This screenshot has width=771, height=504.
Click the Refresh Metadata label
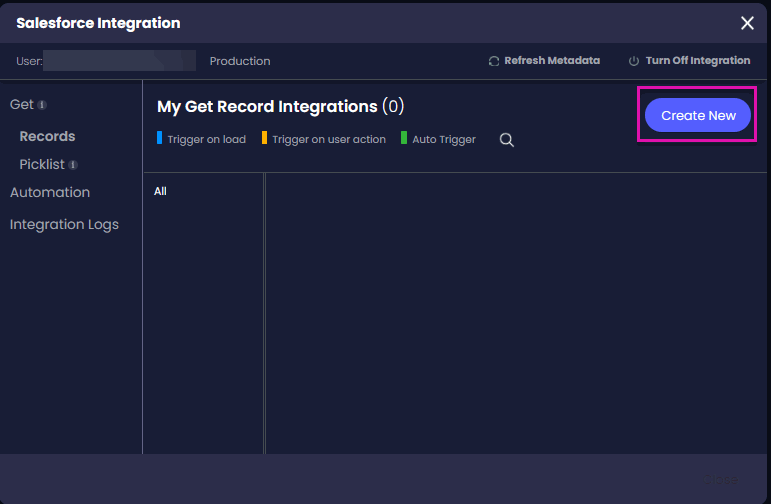point(552,60)
